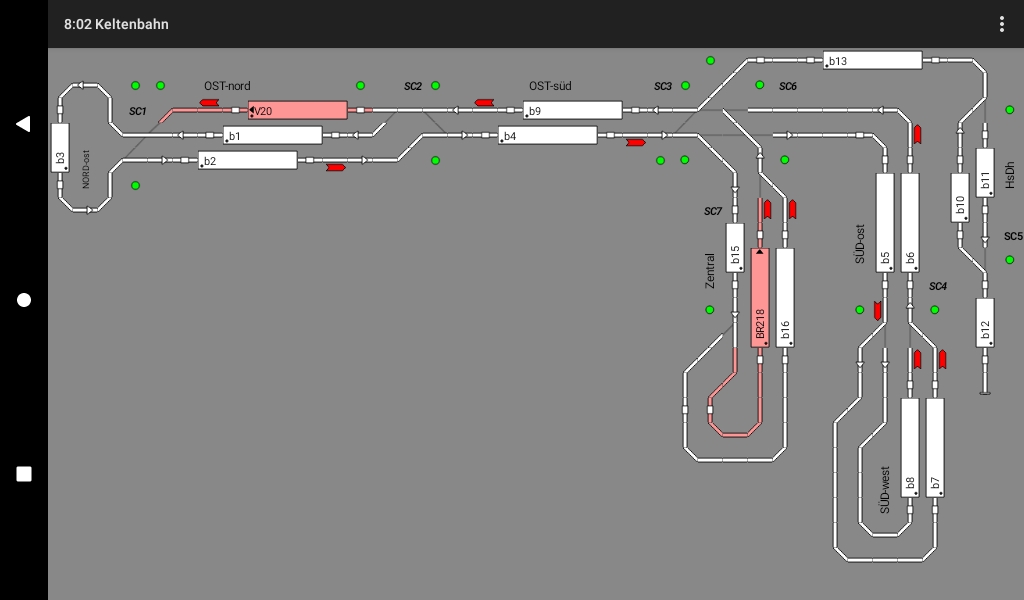This screenshot has height=600, width=1024.
Task: Toggle the red signal left of block b9
Action: coord(484,102)
